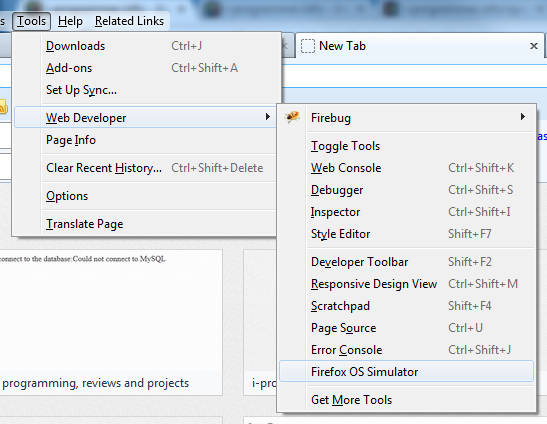Close the New Tab tab
This screenshot has height=424, width=547.
point(533,46)
